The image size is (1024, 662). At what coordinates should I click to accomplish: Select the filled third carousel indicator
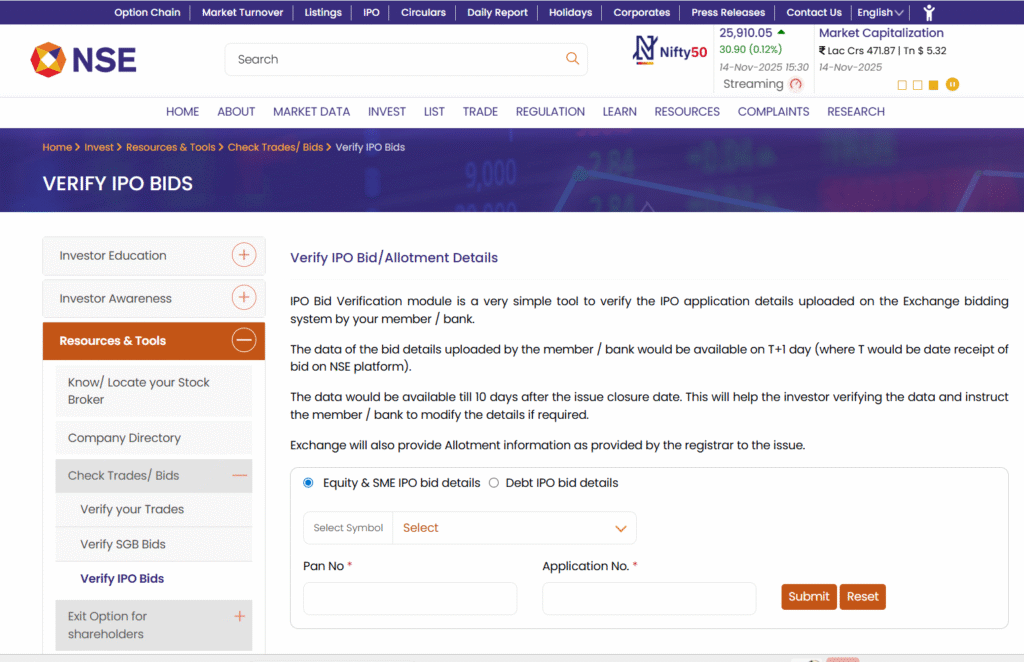pos(933,85)
